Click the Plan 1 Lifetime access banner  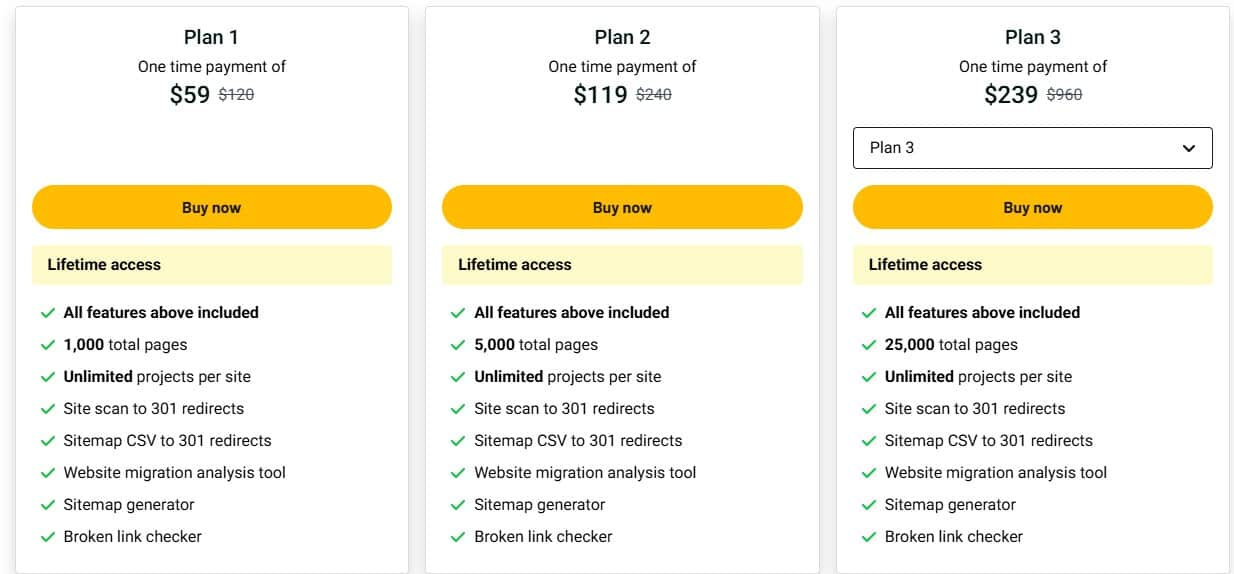(211, 265)
